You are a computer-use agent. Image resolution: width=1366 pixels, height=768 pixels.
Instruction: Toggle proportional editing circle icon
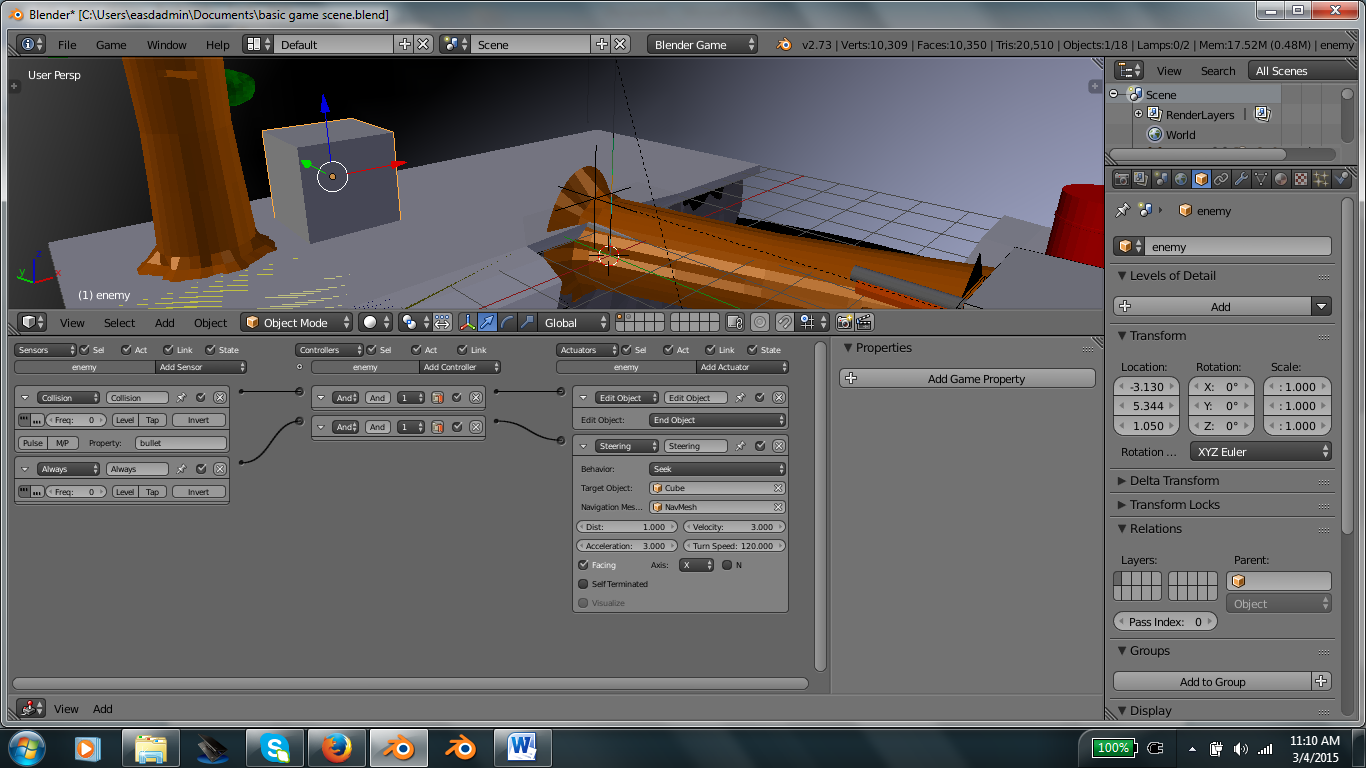(760, 322)
